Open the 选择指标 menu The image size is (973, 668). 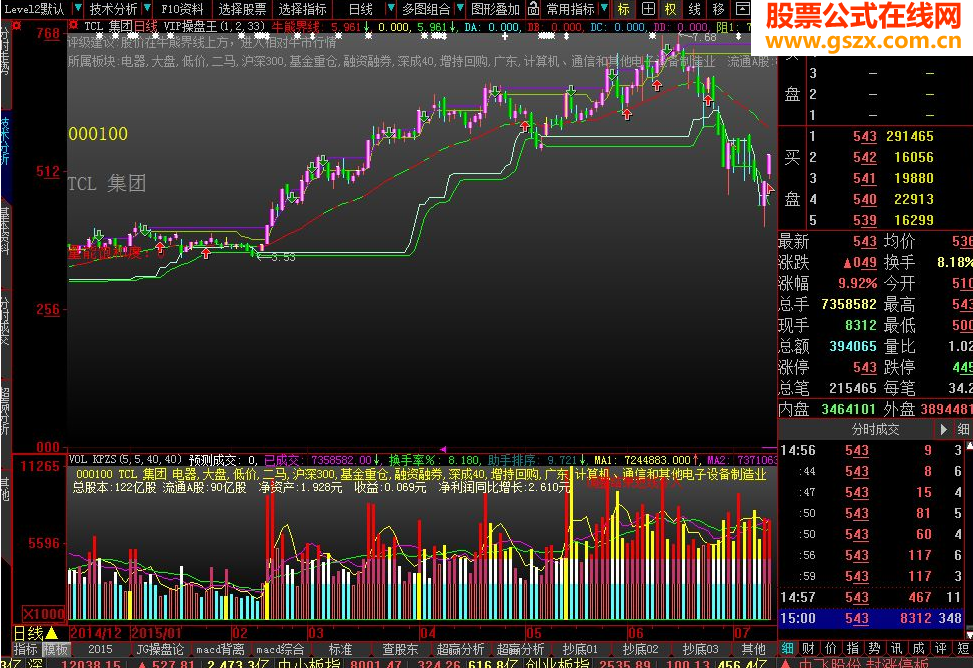(302, 9)
